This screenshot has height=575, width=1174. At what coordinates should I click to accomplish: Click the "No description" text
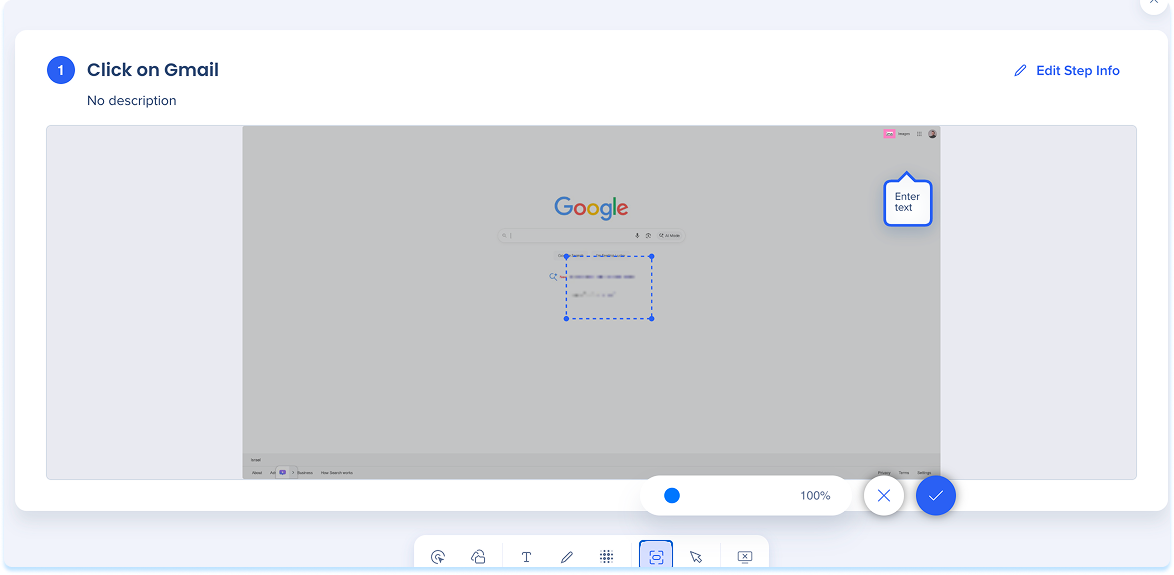tap(132, 101)
